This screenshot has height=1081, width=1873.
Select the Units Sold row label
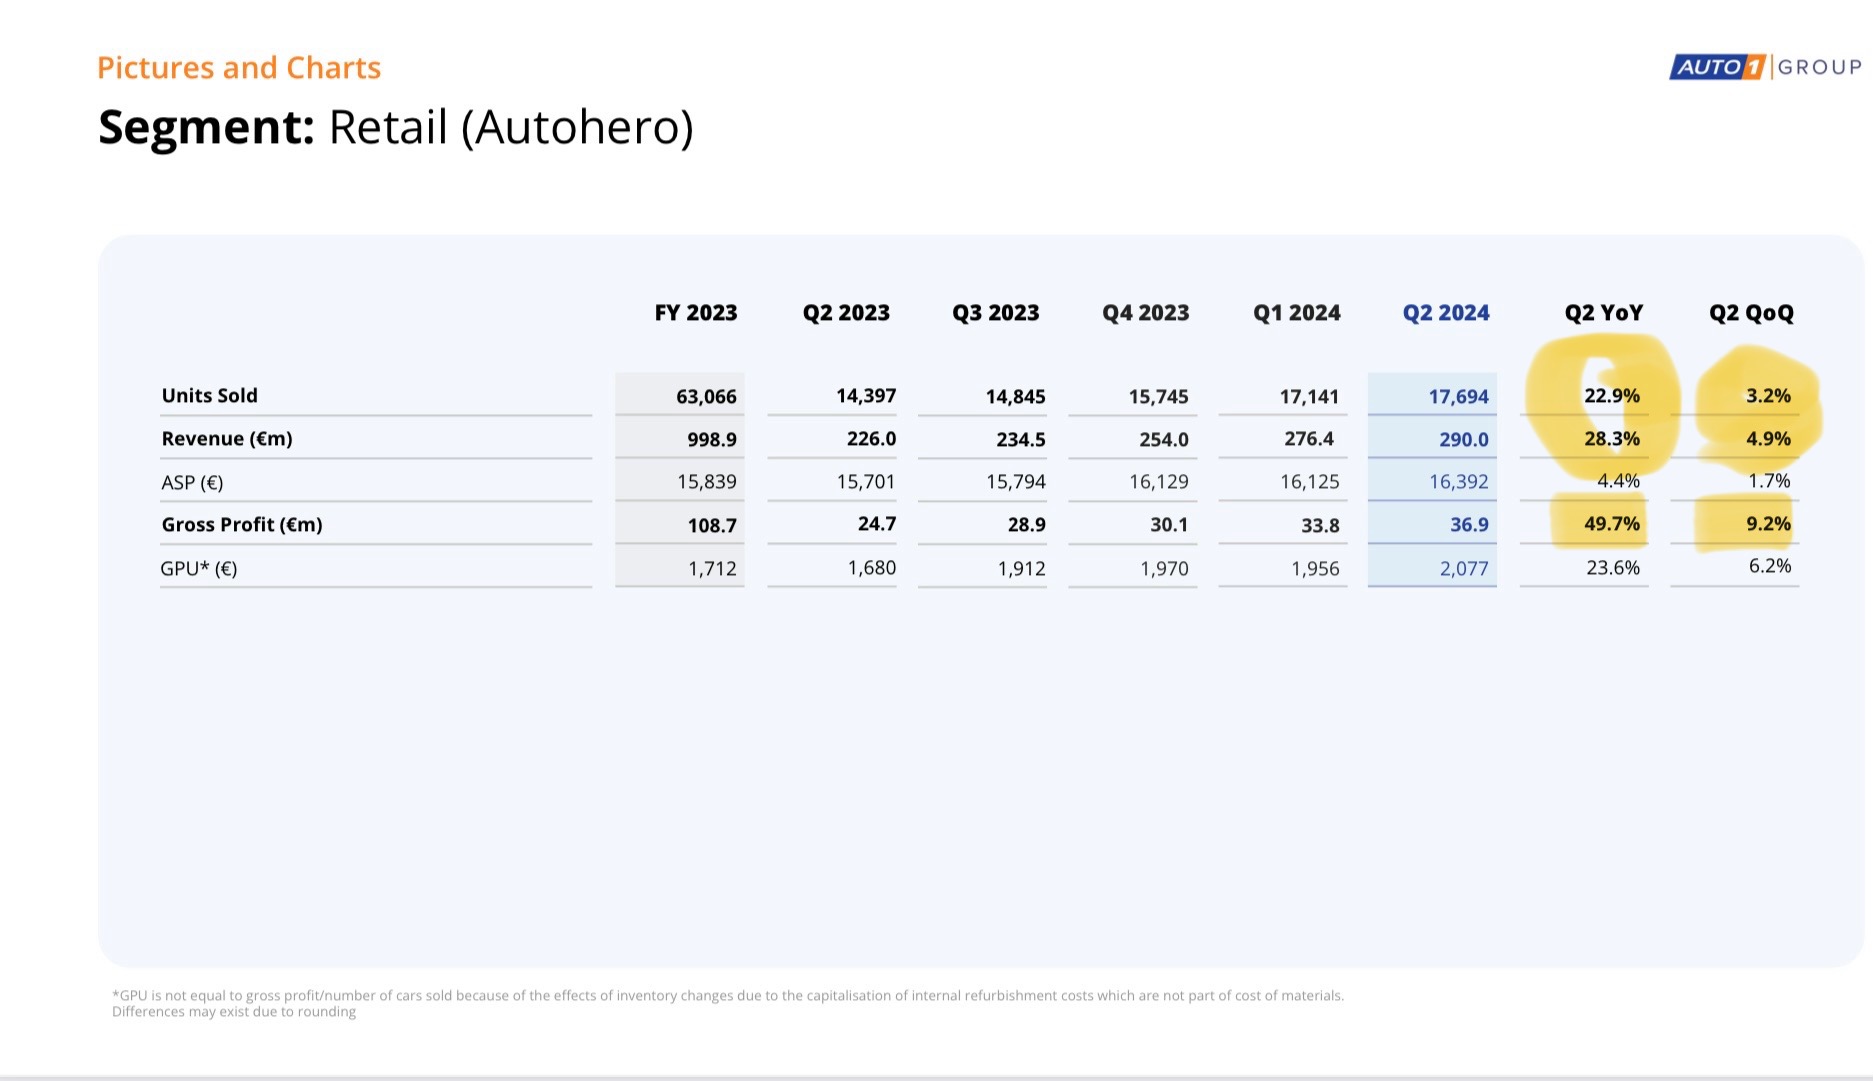point(210,396)
